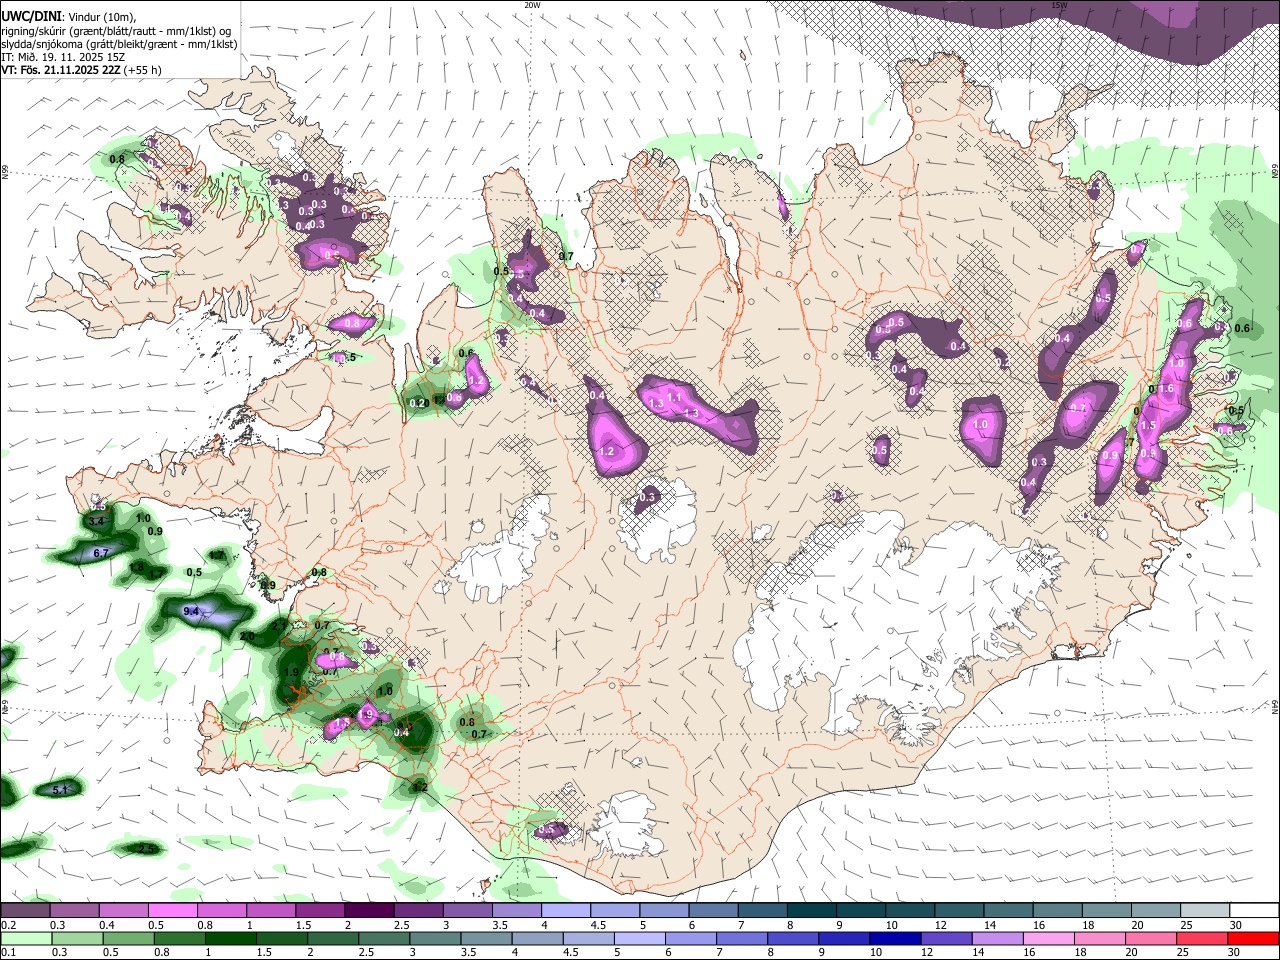Click the 9.4 rainfall value offshore

[192, 611]
